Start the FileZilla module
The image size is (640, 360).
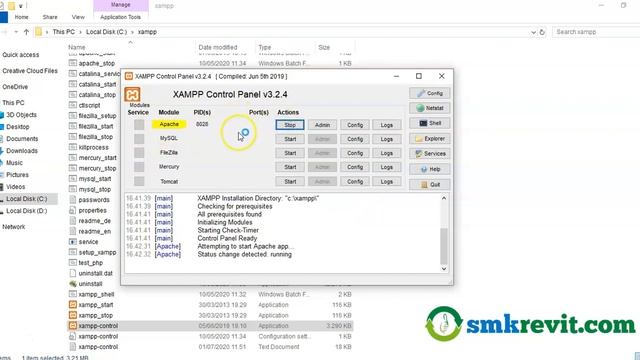(x=290, y=153)
